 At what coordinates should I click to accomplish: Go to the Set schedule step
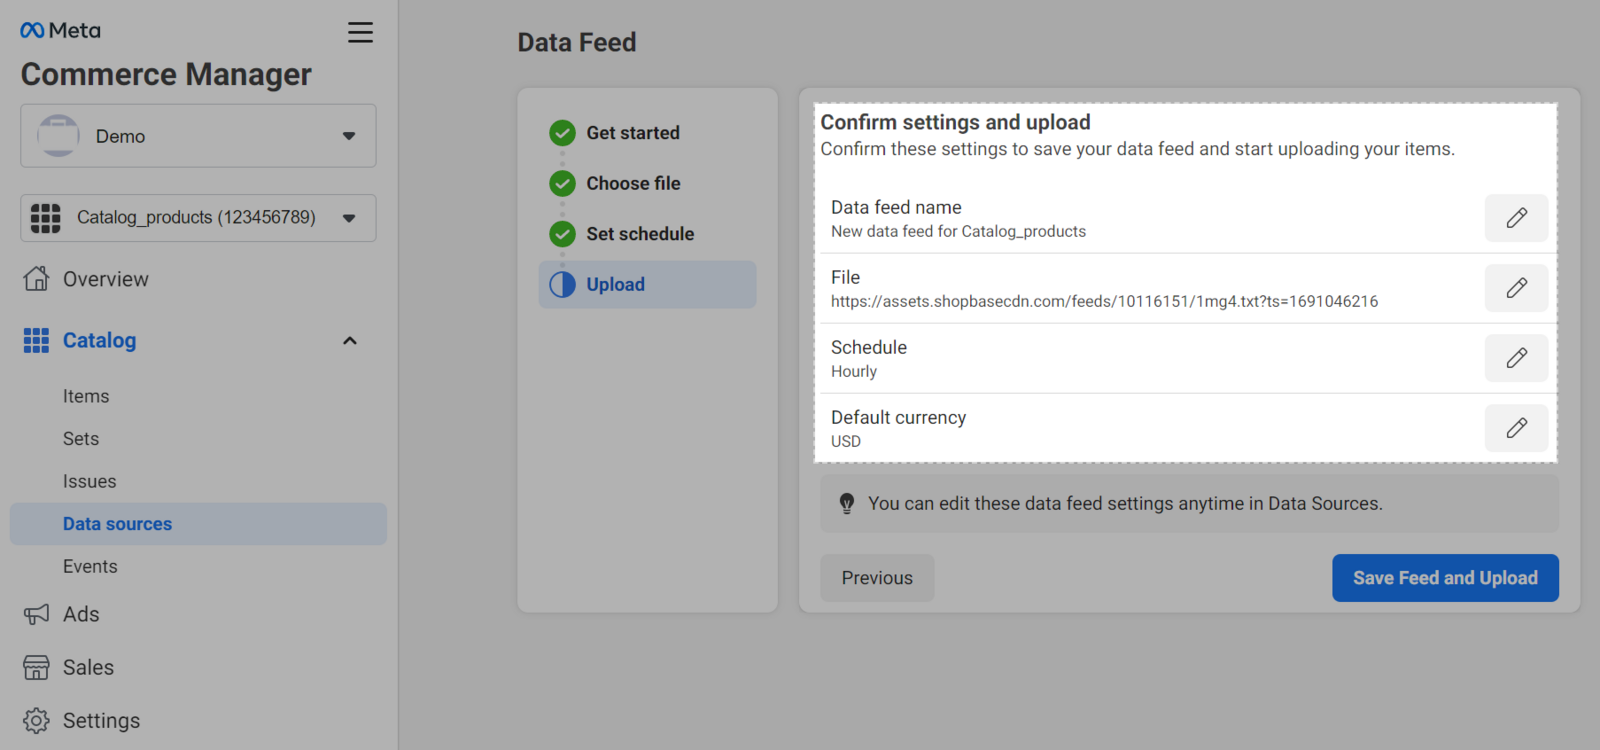640,234
